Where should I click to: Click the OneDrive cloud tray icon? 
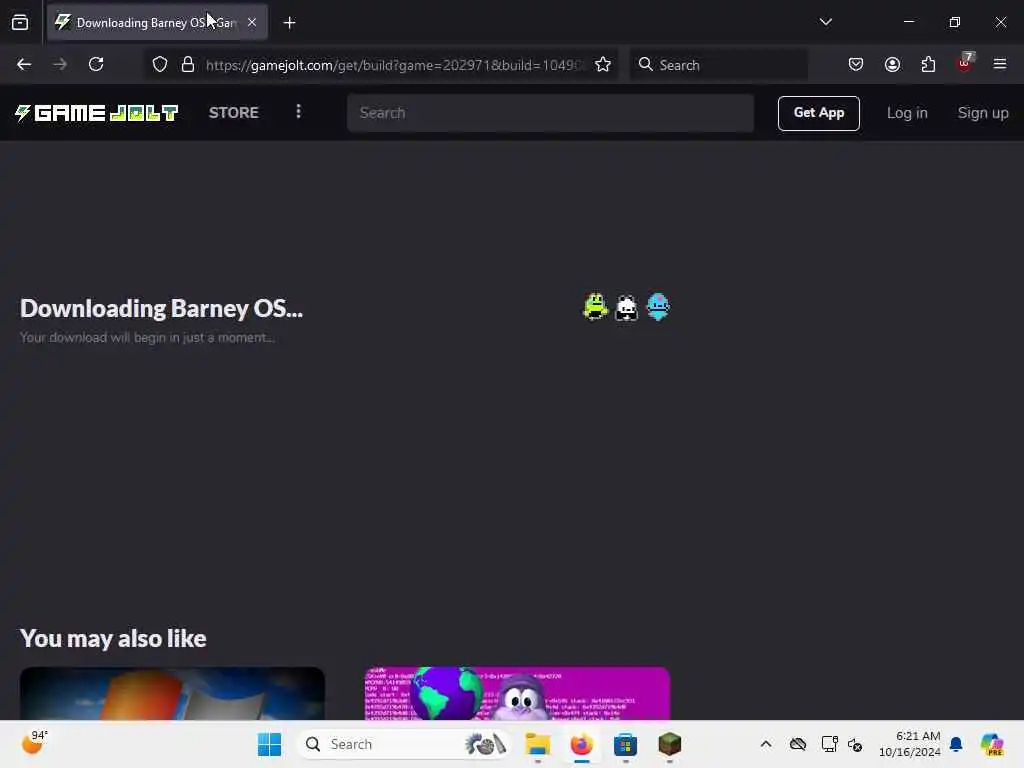click(x=798, y=744)
